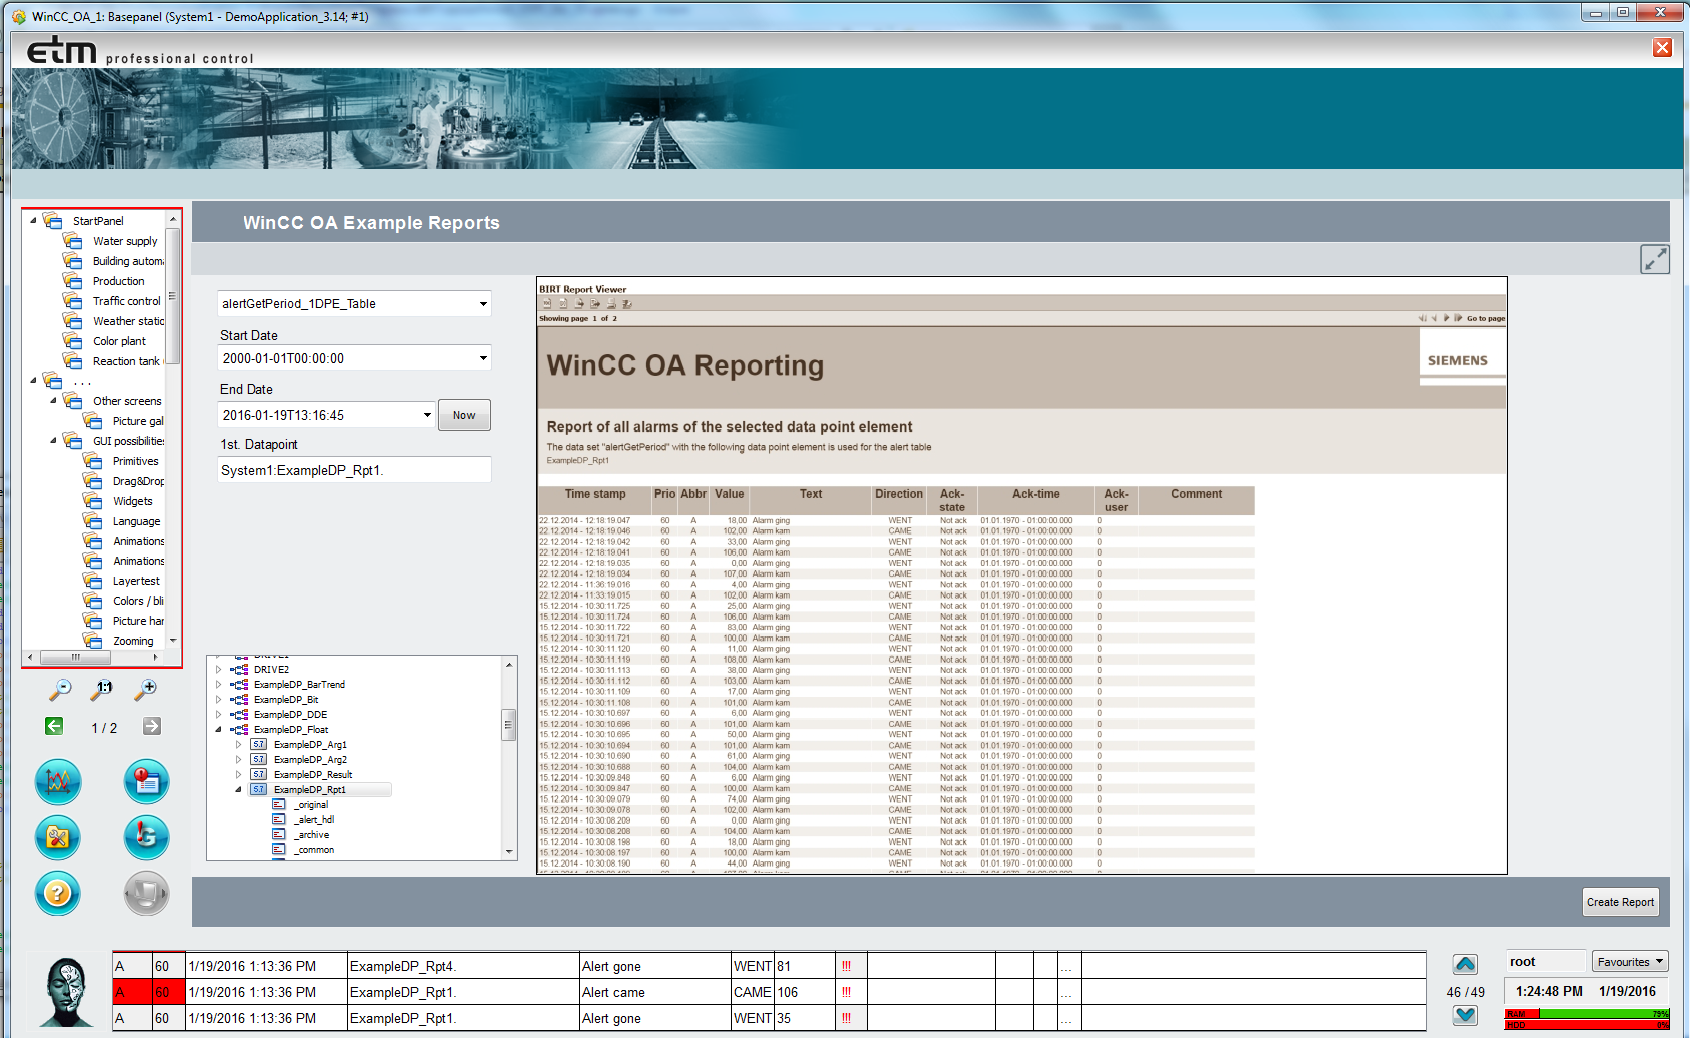Select the _alert_hdl datapoint config
This screenshot has height=1038, width=1690.
pos(314,820)
